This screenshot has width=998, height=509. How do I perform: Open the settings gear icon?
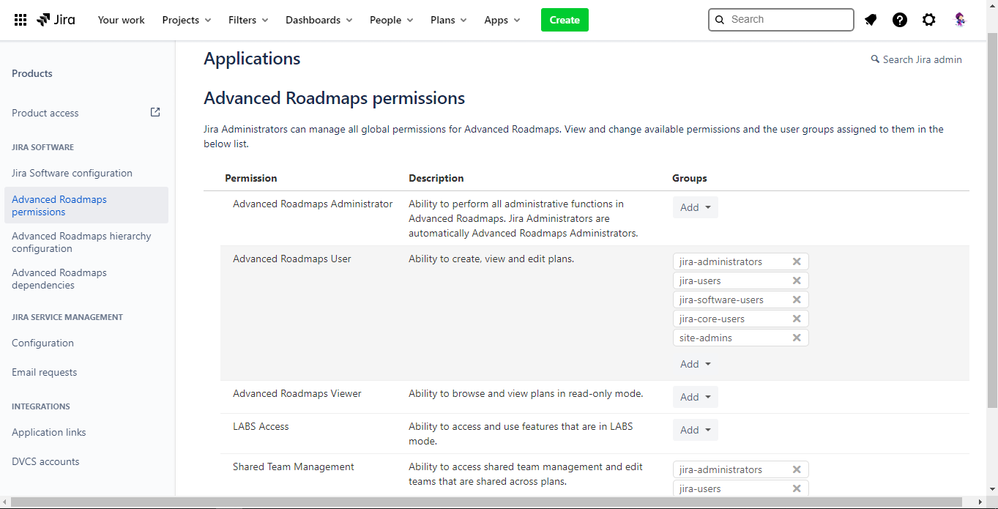[929, 20]
